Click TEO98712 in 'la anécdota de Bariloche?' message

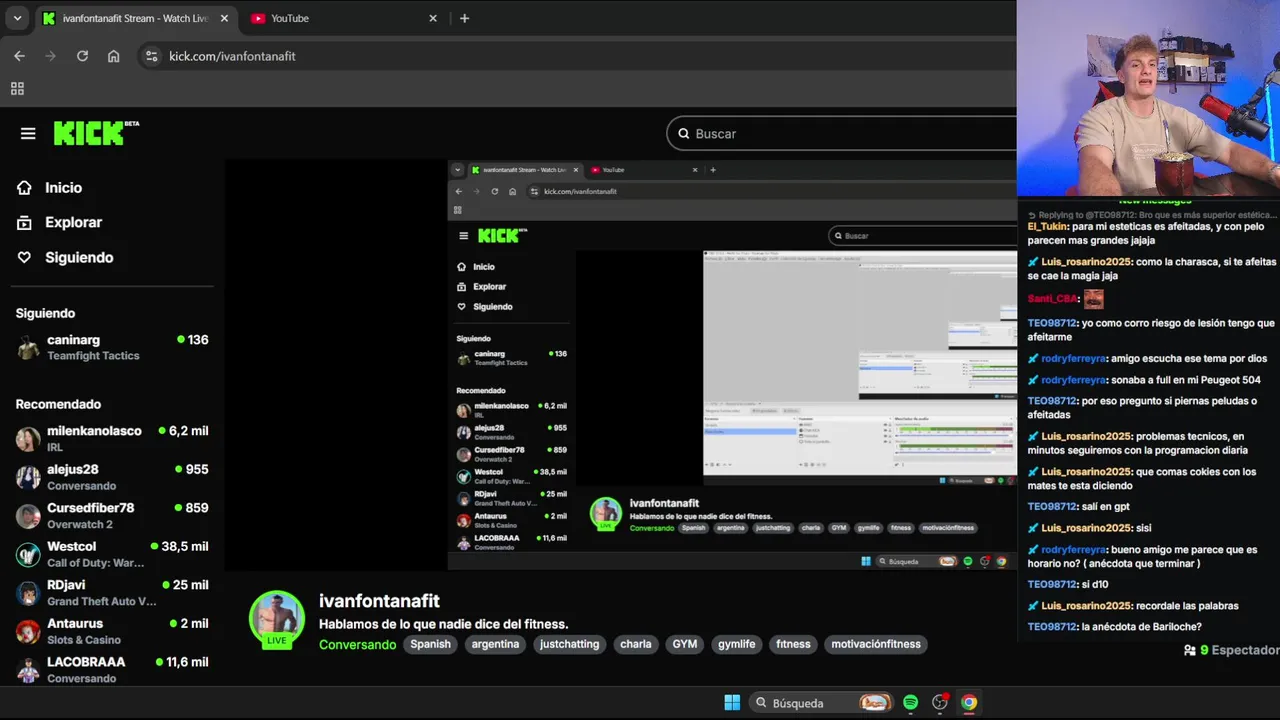point(1052,627)
